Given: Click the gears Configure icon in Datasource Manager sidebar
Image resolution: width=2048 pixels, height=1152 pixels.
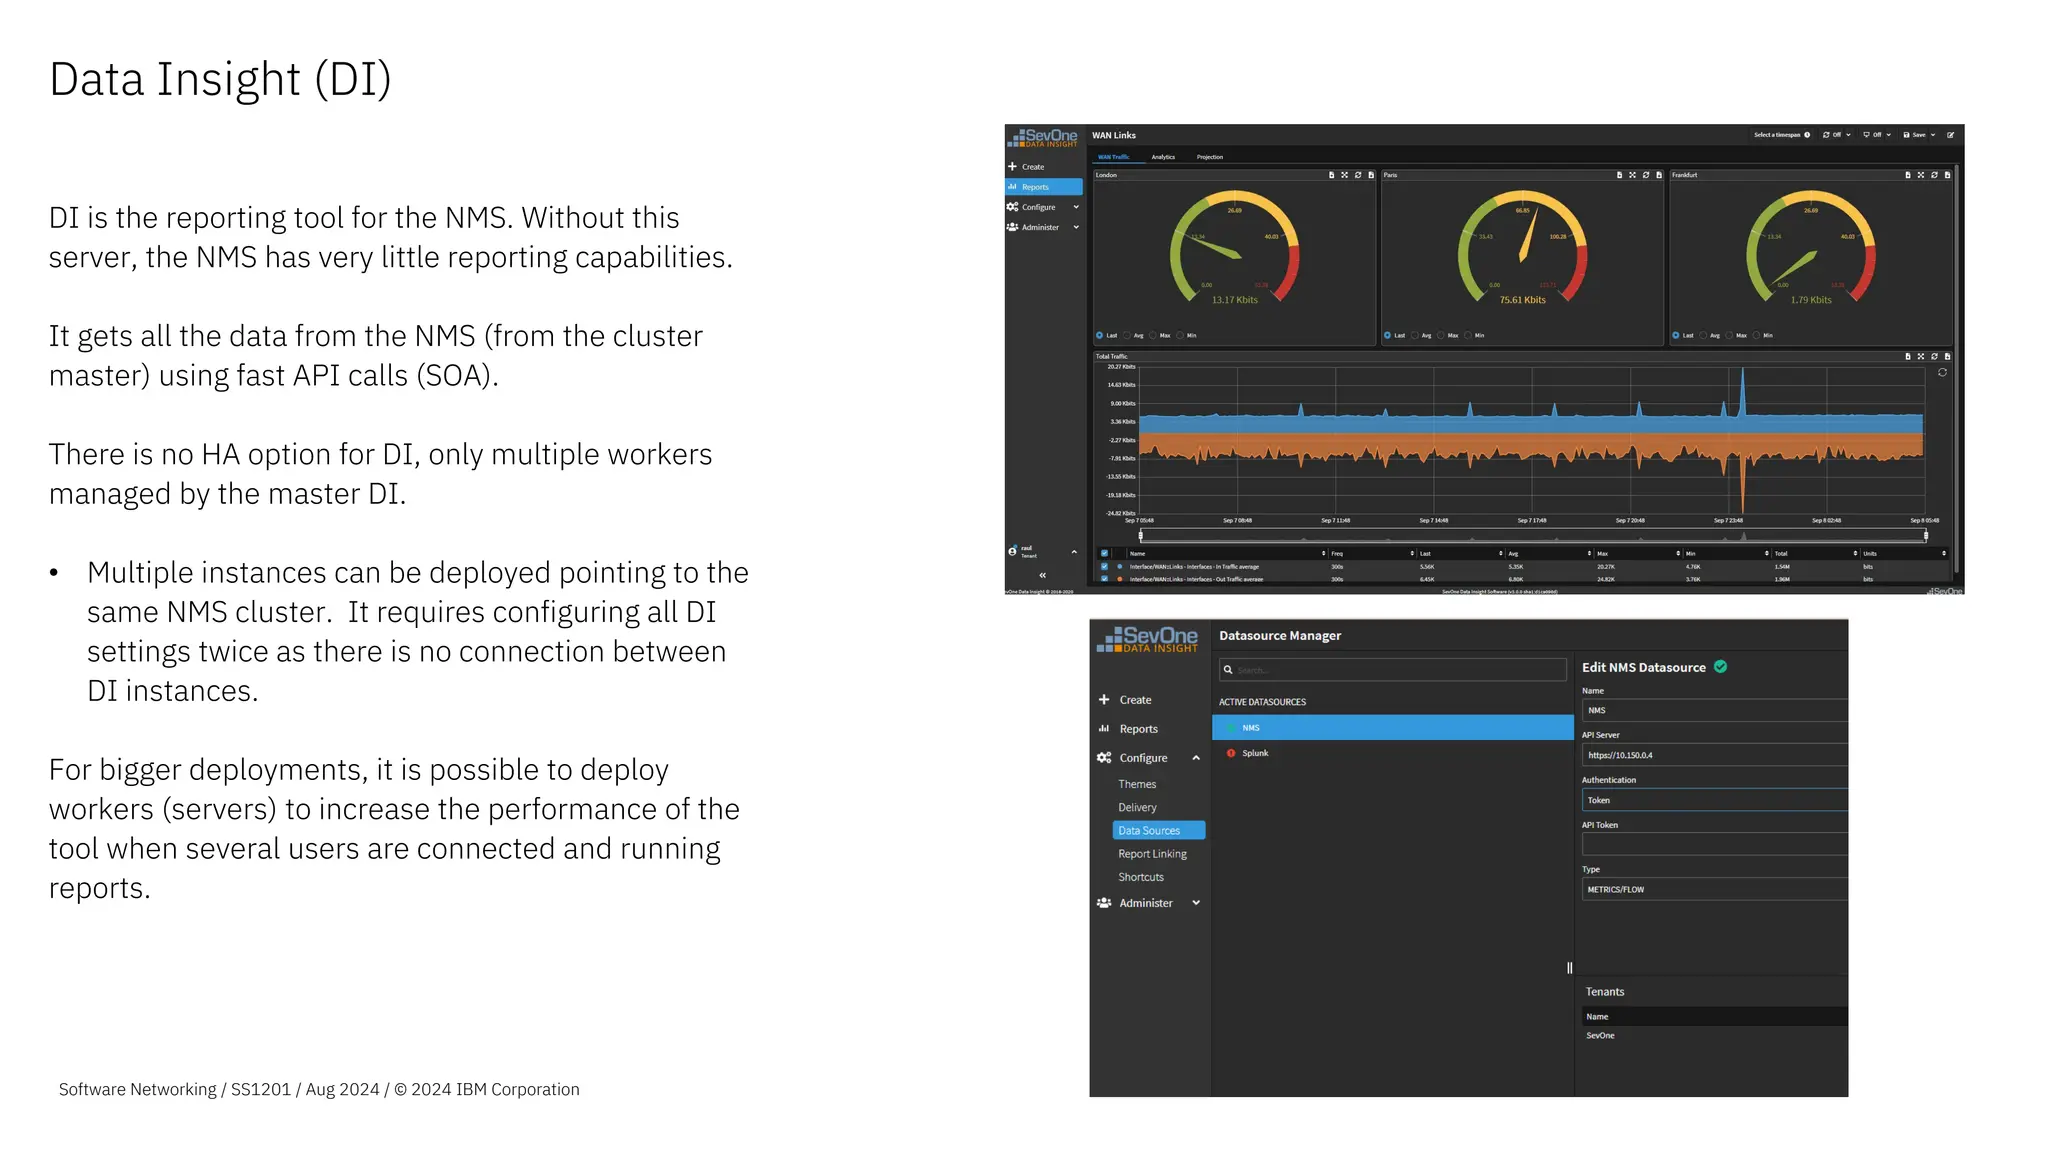Looking at the screenshot, I should [1104, 758].
